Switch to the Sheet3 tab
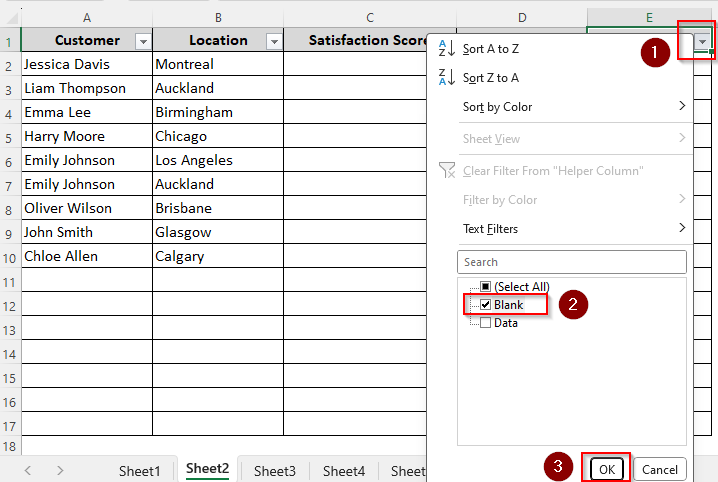The image size is (718, 482). [x=275, y=471]
